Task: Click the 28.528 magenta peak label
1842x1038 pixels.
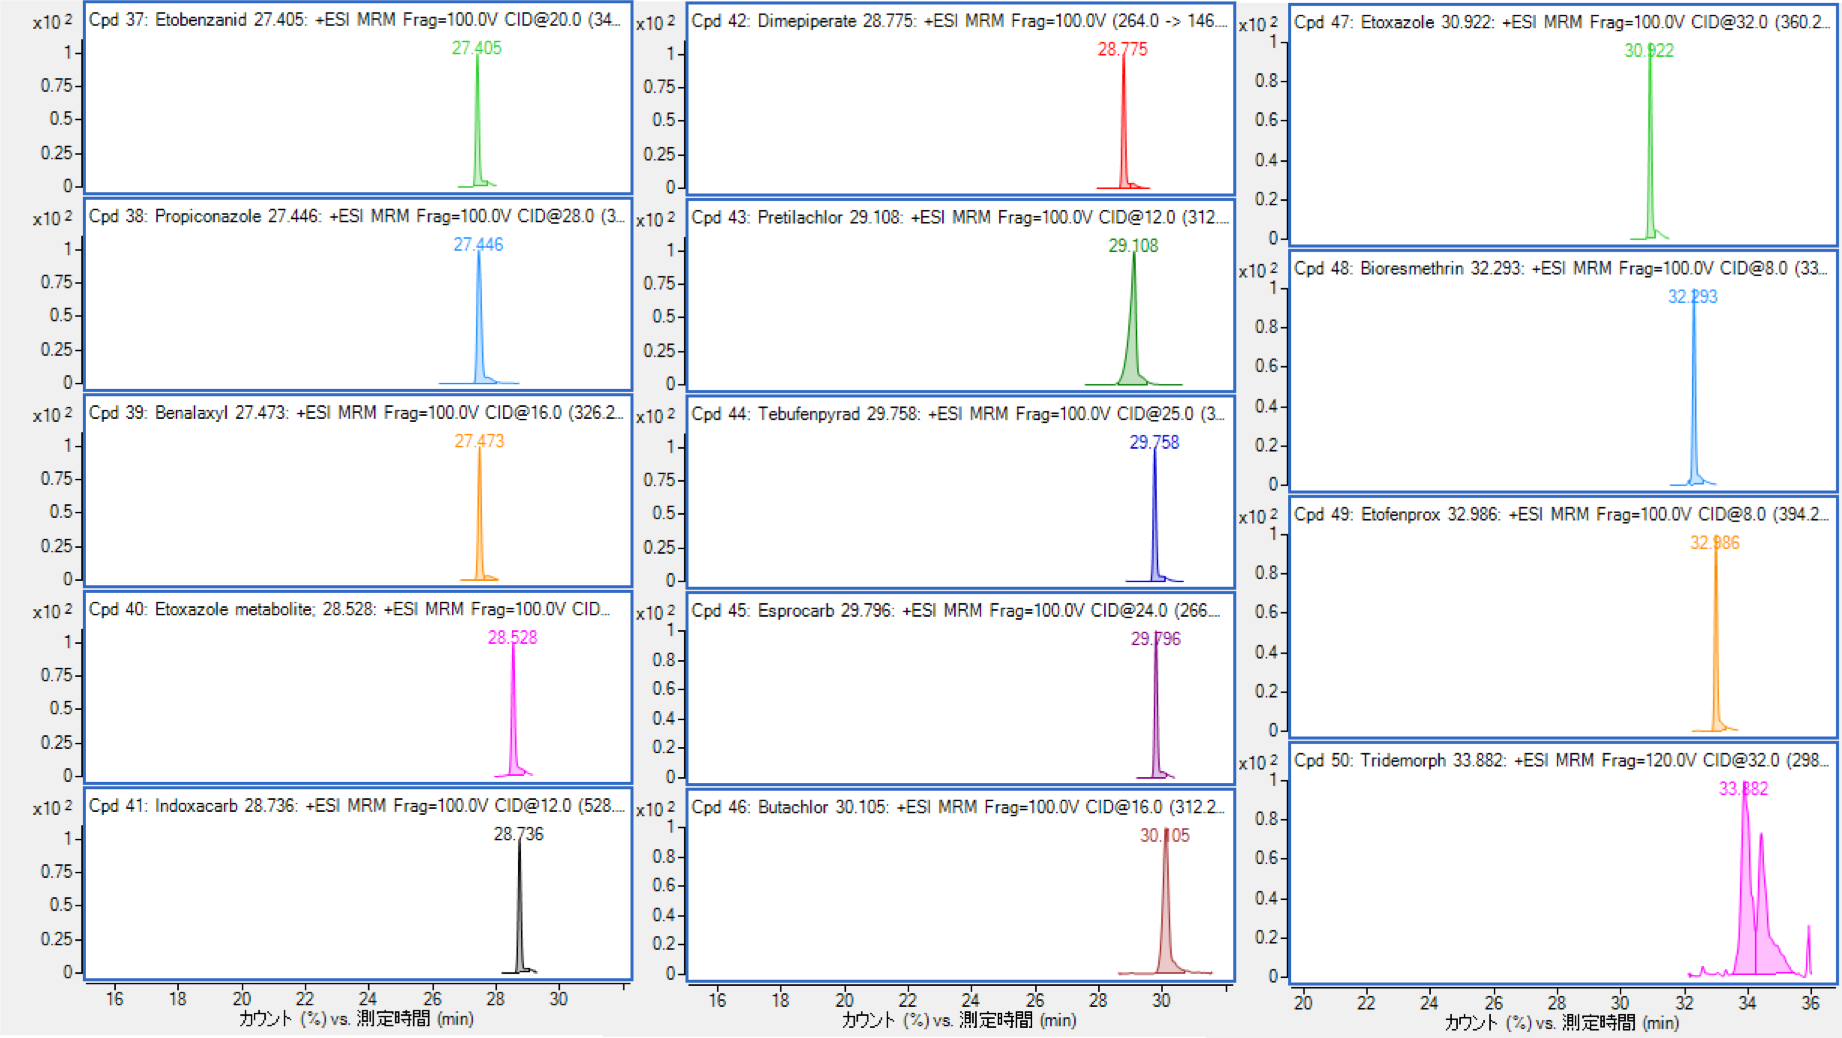Action: pos(512,637)
